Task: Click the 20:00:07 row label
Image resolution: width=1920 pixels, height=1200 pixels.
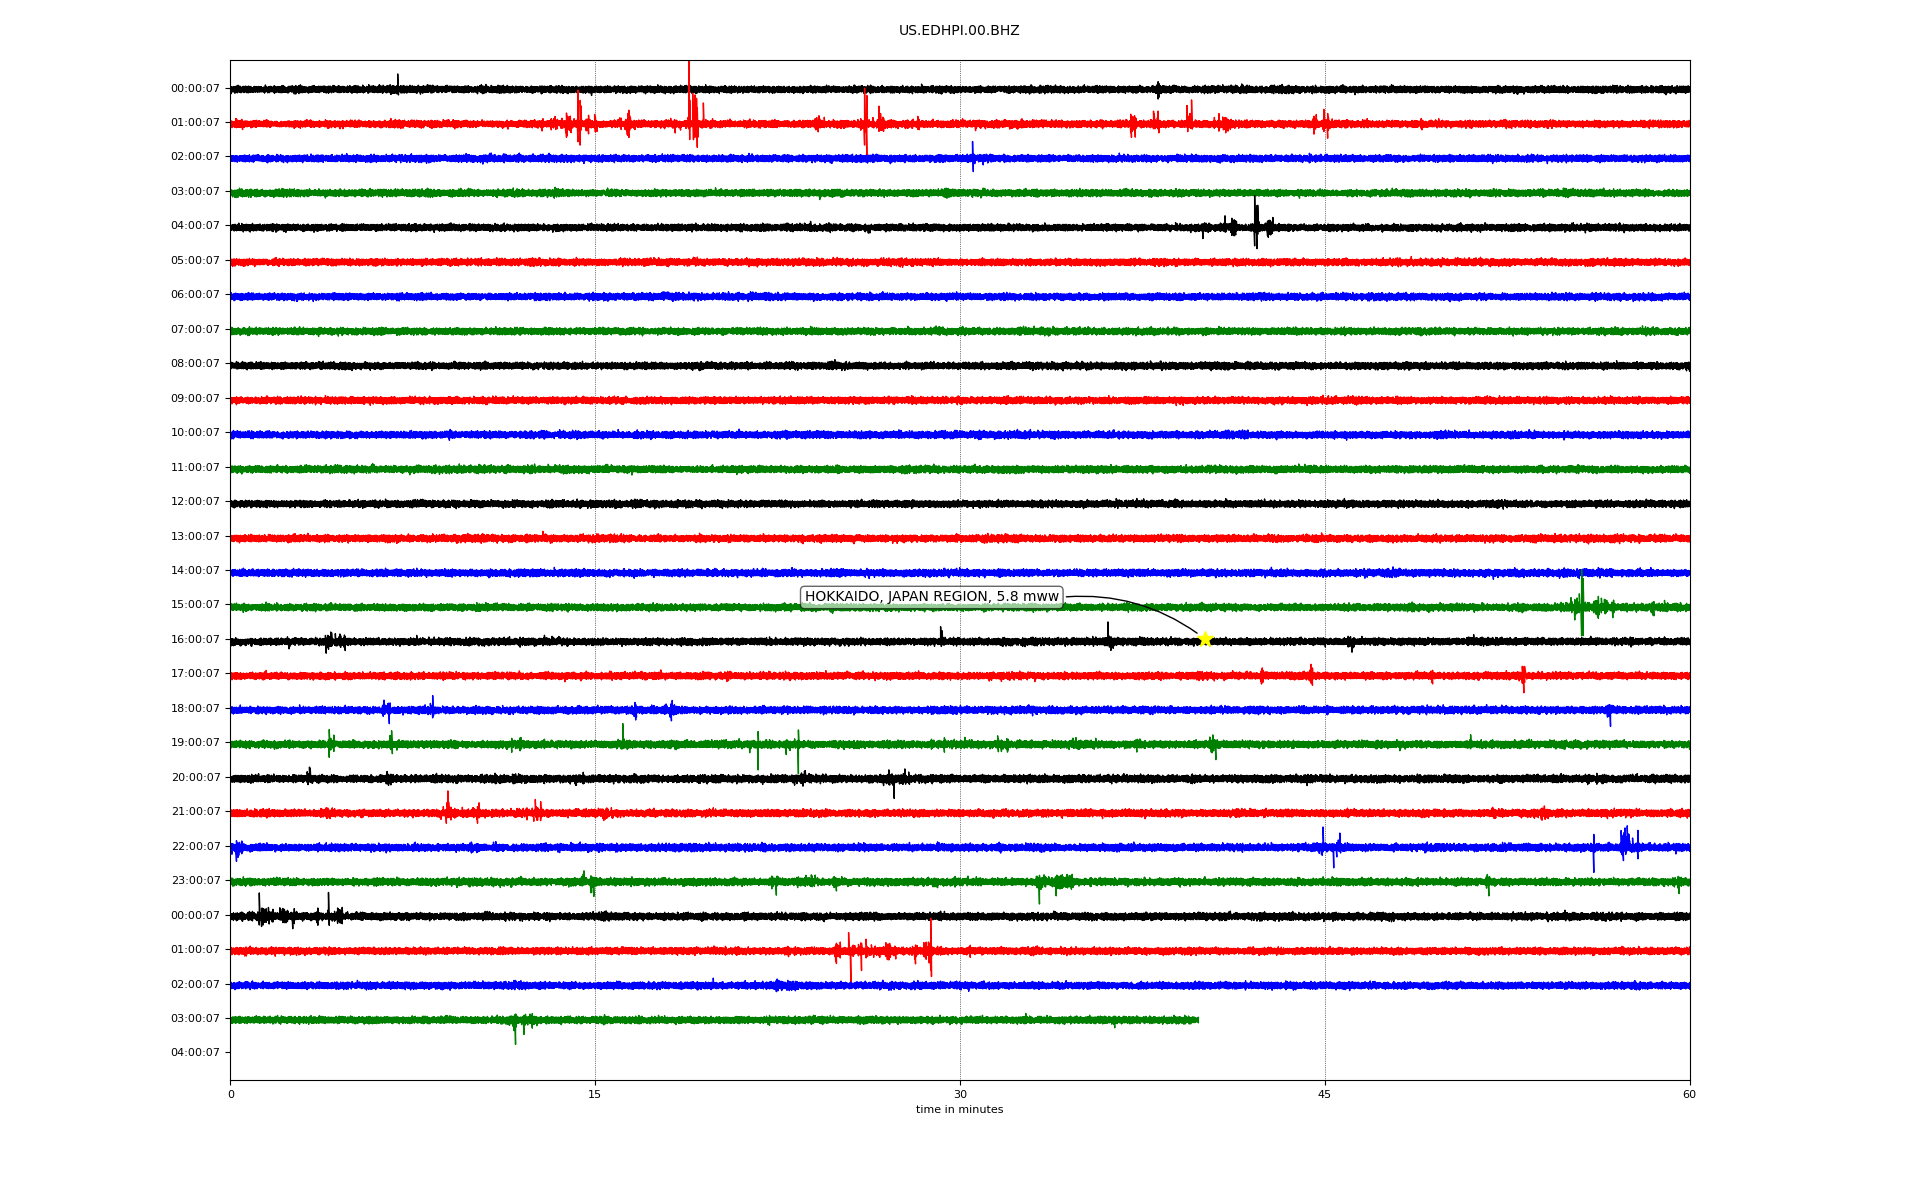Action: coord(195,777)
